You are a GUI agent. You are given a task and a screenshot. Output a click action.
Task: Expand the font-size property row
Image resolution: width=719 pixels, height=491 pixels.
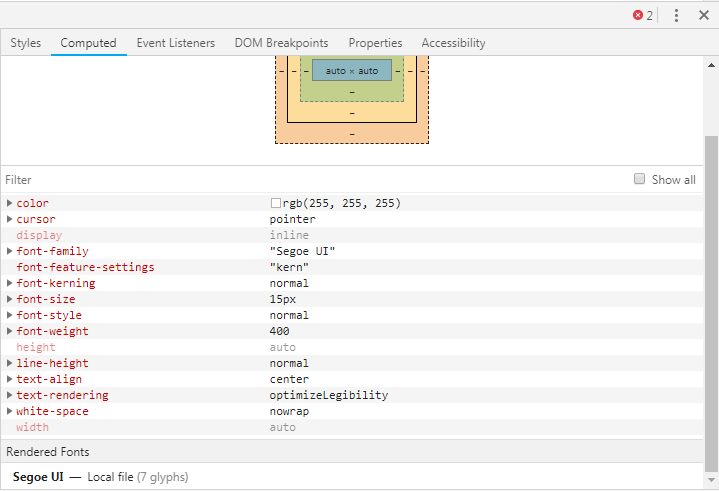coord(10,299)
